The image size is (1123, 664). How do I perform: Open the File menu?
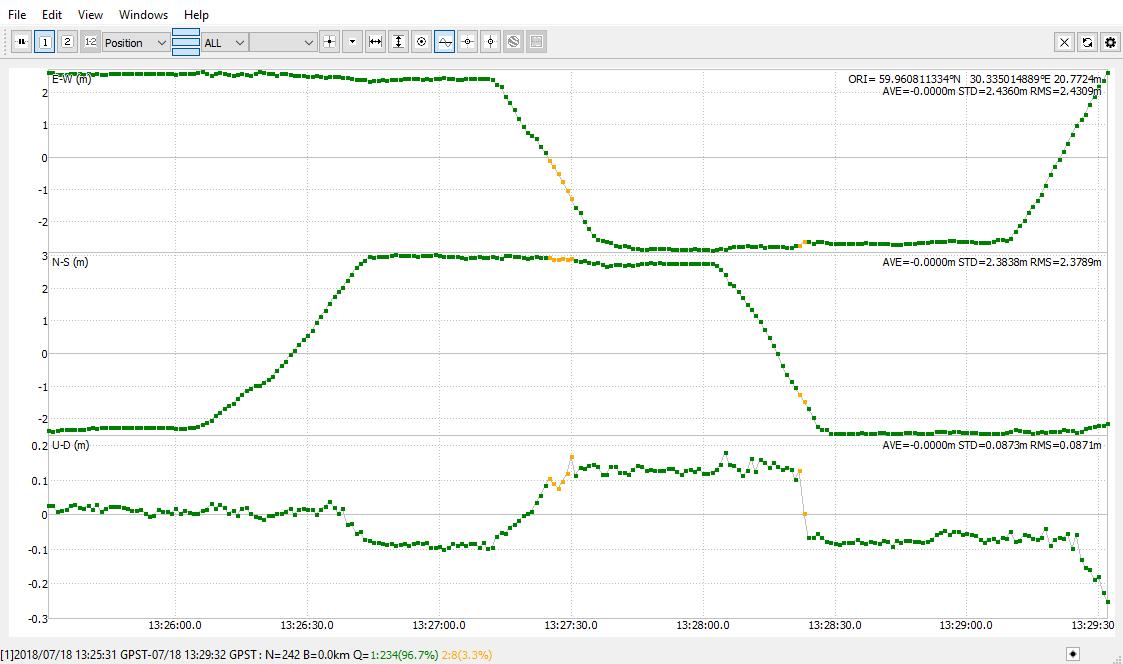[x=17, y=14]
